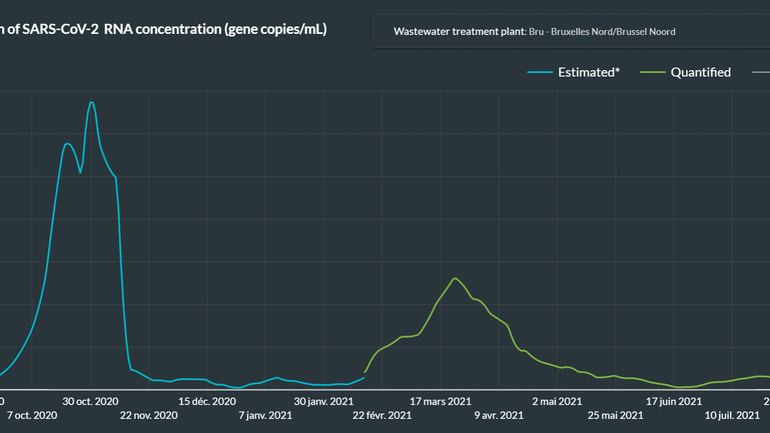Click the 7 janv. 2021 axis label

click(264, 415)
